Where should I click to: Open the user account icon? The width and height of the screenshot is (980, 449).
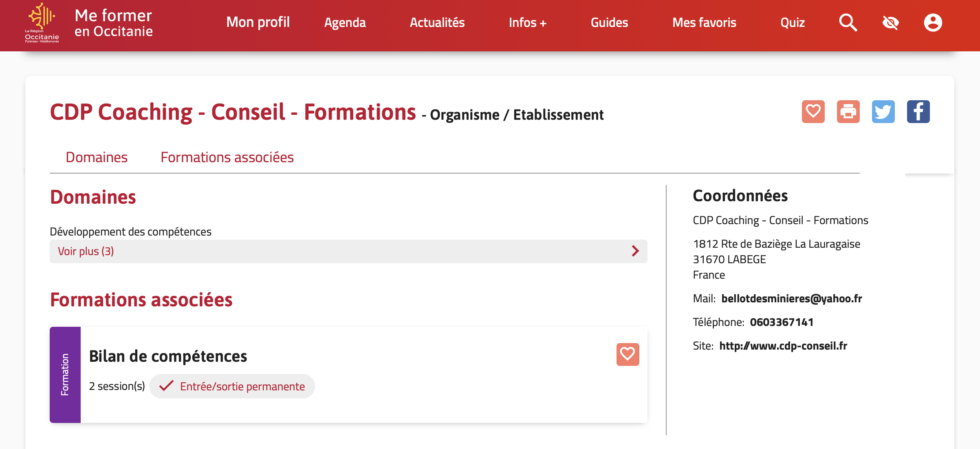coord(932,23)
